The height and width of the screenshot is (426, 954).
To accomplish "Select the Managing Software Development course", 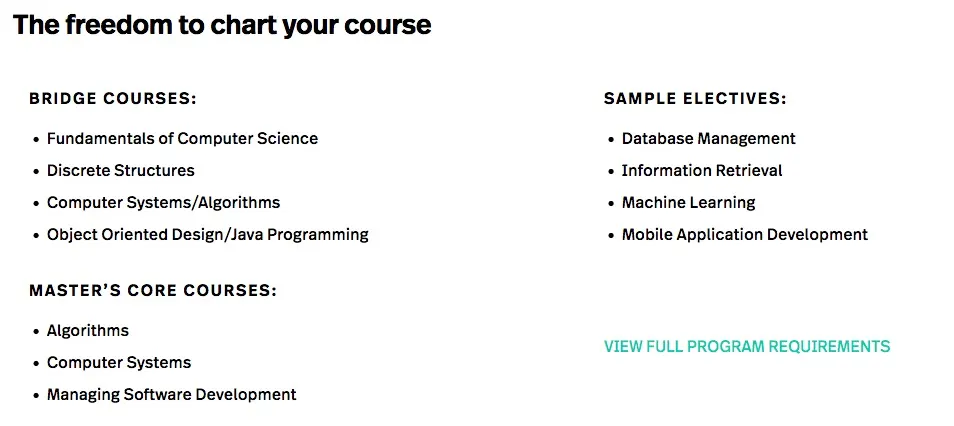I will click(x=171, y=395).
